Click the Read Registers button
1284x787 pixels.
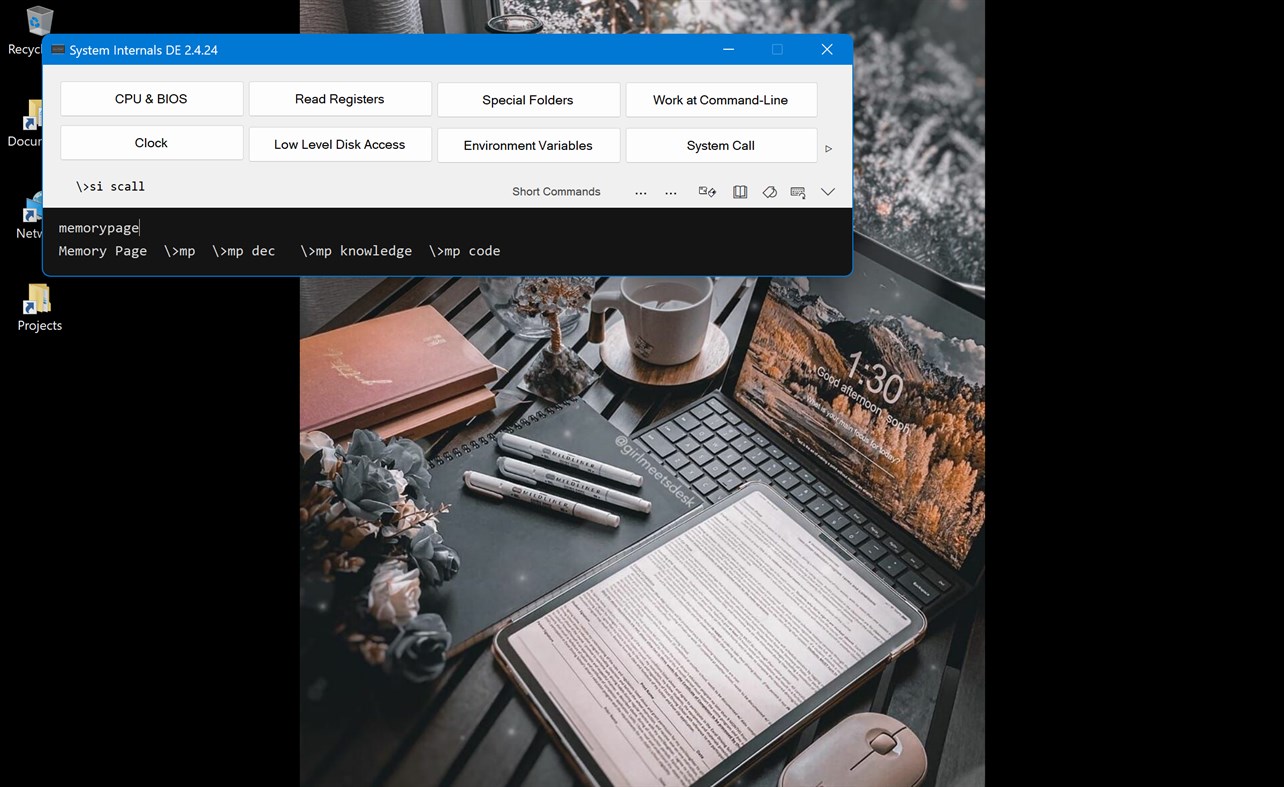[x=340, y=99]
